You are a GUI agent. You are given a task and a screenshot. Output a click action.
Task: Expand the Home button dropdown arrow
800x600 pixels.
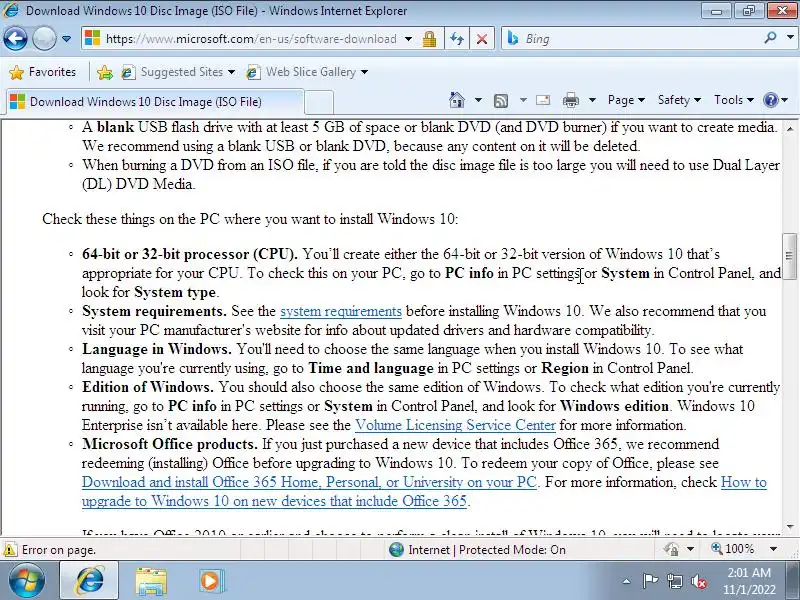[478, 100]
